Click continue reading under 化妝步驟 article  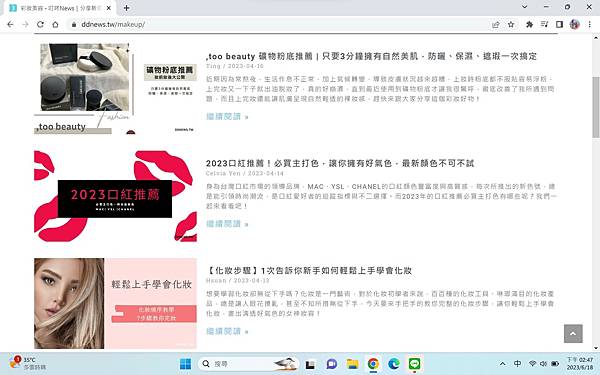click(x=227, y=331)
